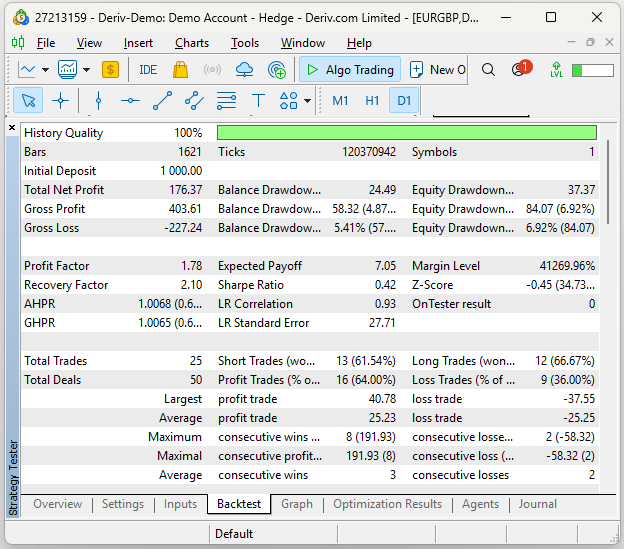Expand the chart type dropdown arrow

pyautogui.click(x=45, y=70)
